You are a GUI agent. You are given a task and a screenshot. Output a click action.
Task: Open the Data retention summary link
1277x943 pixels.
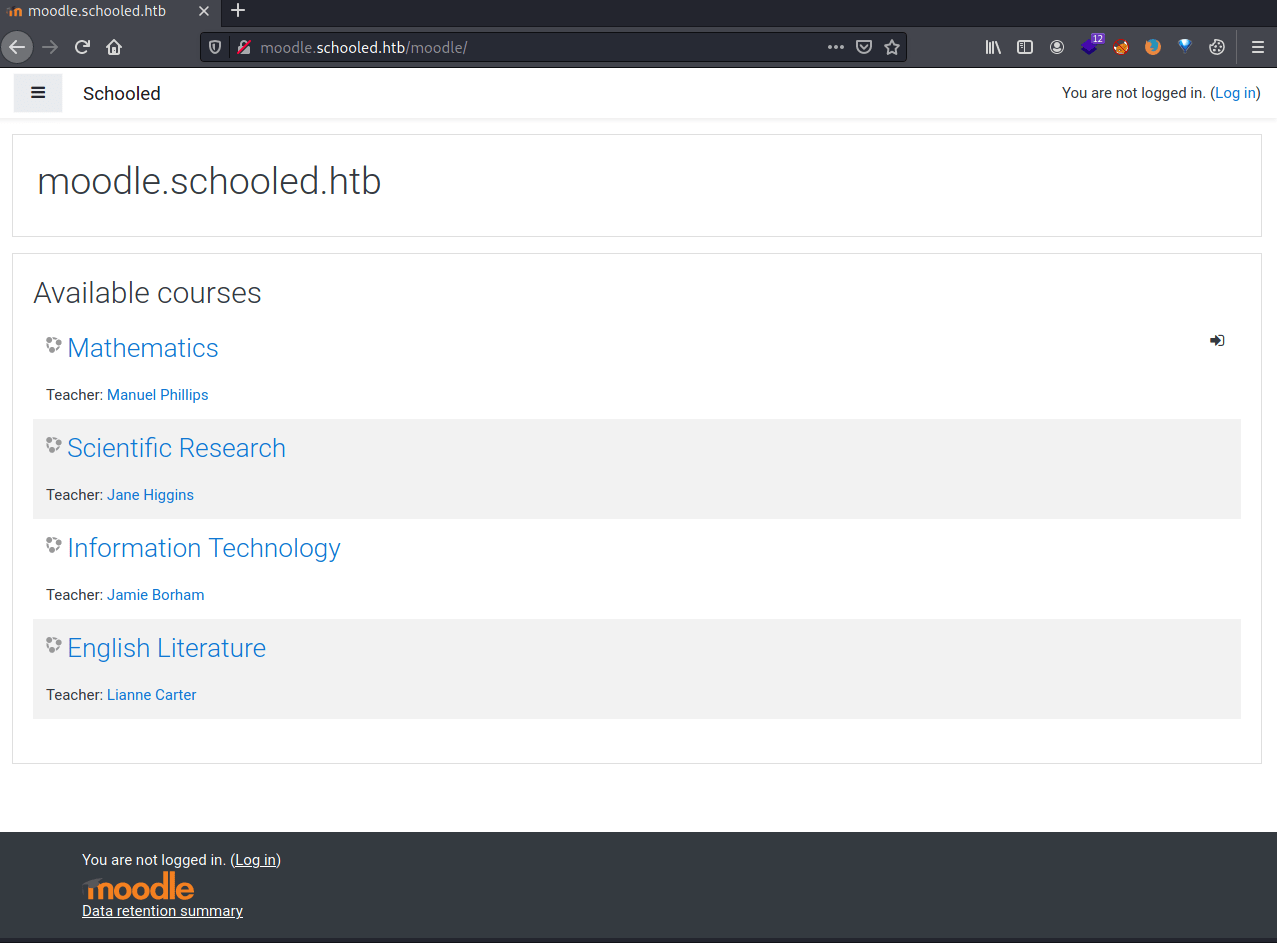coord(162,911)
